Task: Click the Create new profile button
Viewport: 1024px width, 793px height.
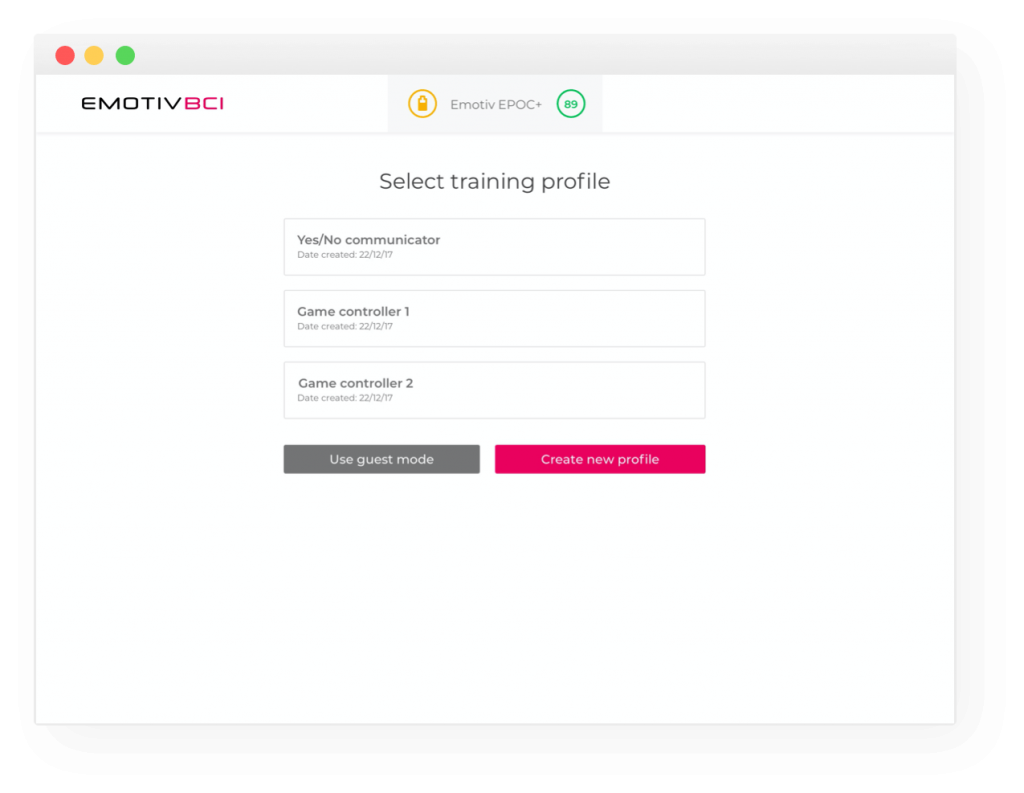Action: pos(600,459)
